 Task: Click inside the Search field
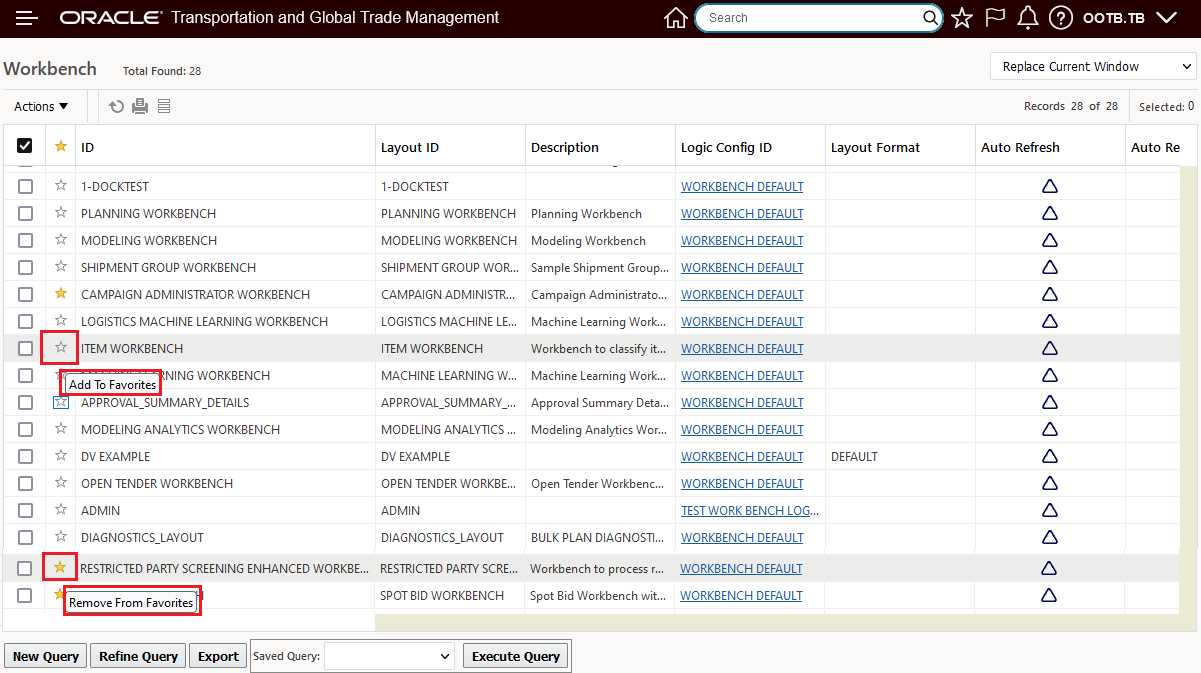(810, 17)
